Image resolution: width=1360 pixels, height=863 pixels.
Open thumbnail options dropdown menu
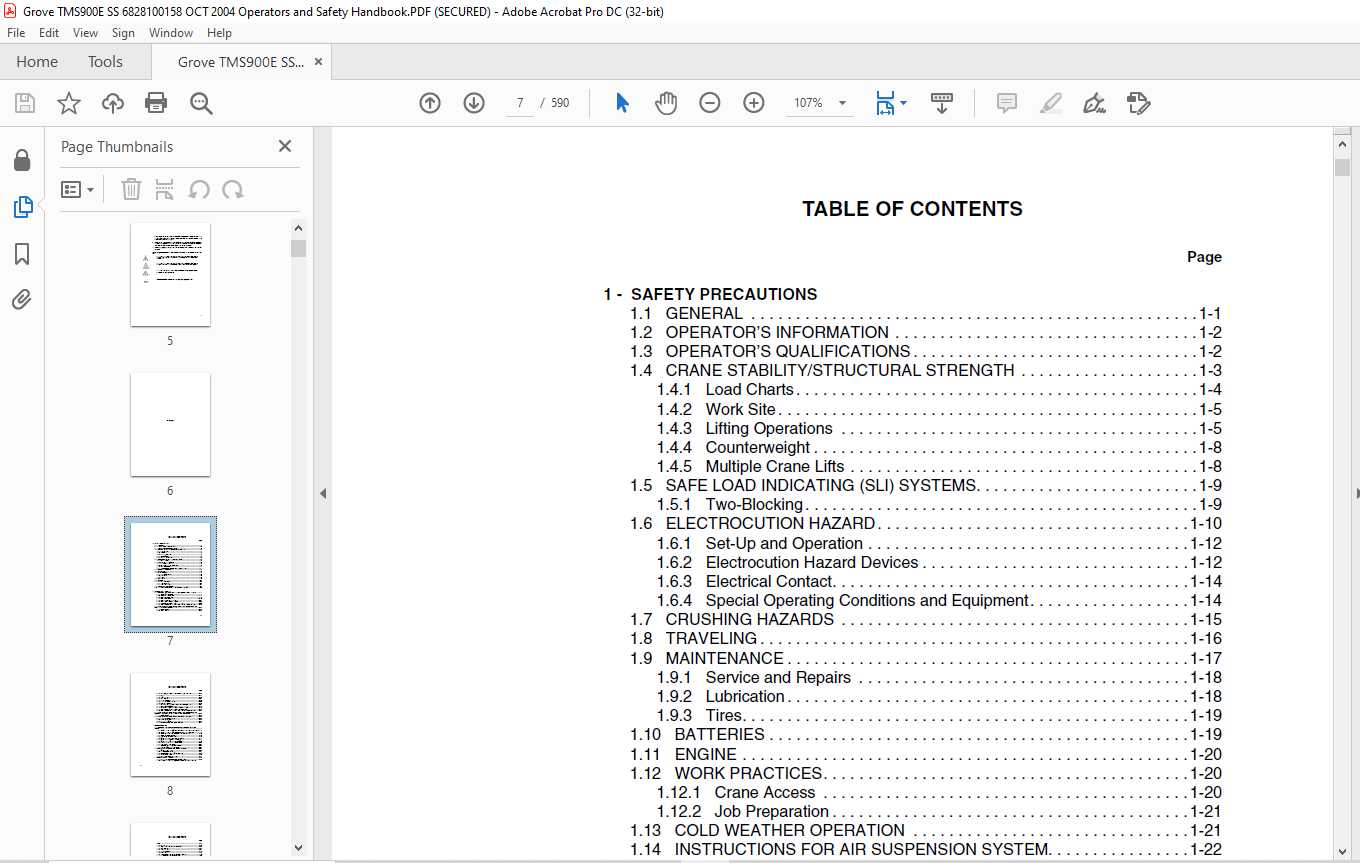point(77,189)
